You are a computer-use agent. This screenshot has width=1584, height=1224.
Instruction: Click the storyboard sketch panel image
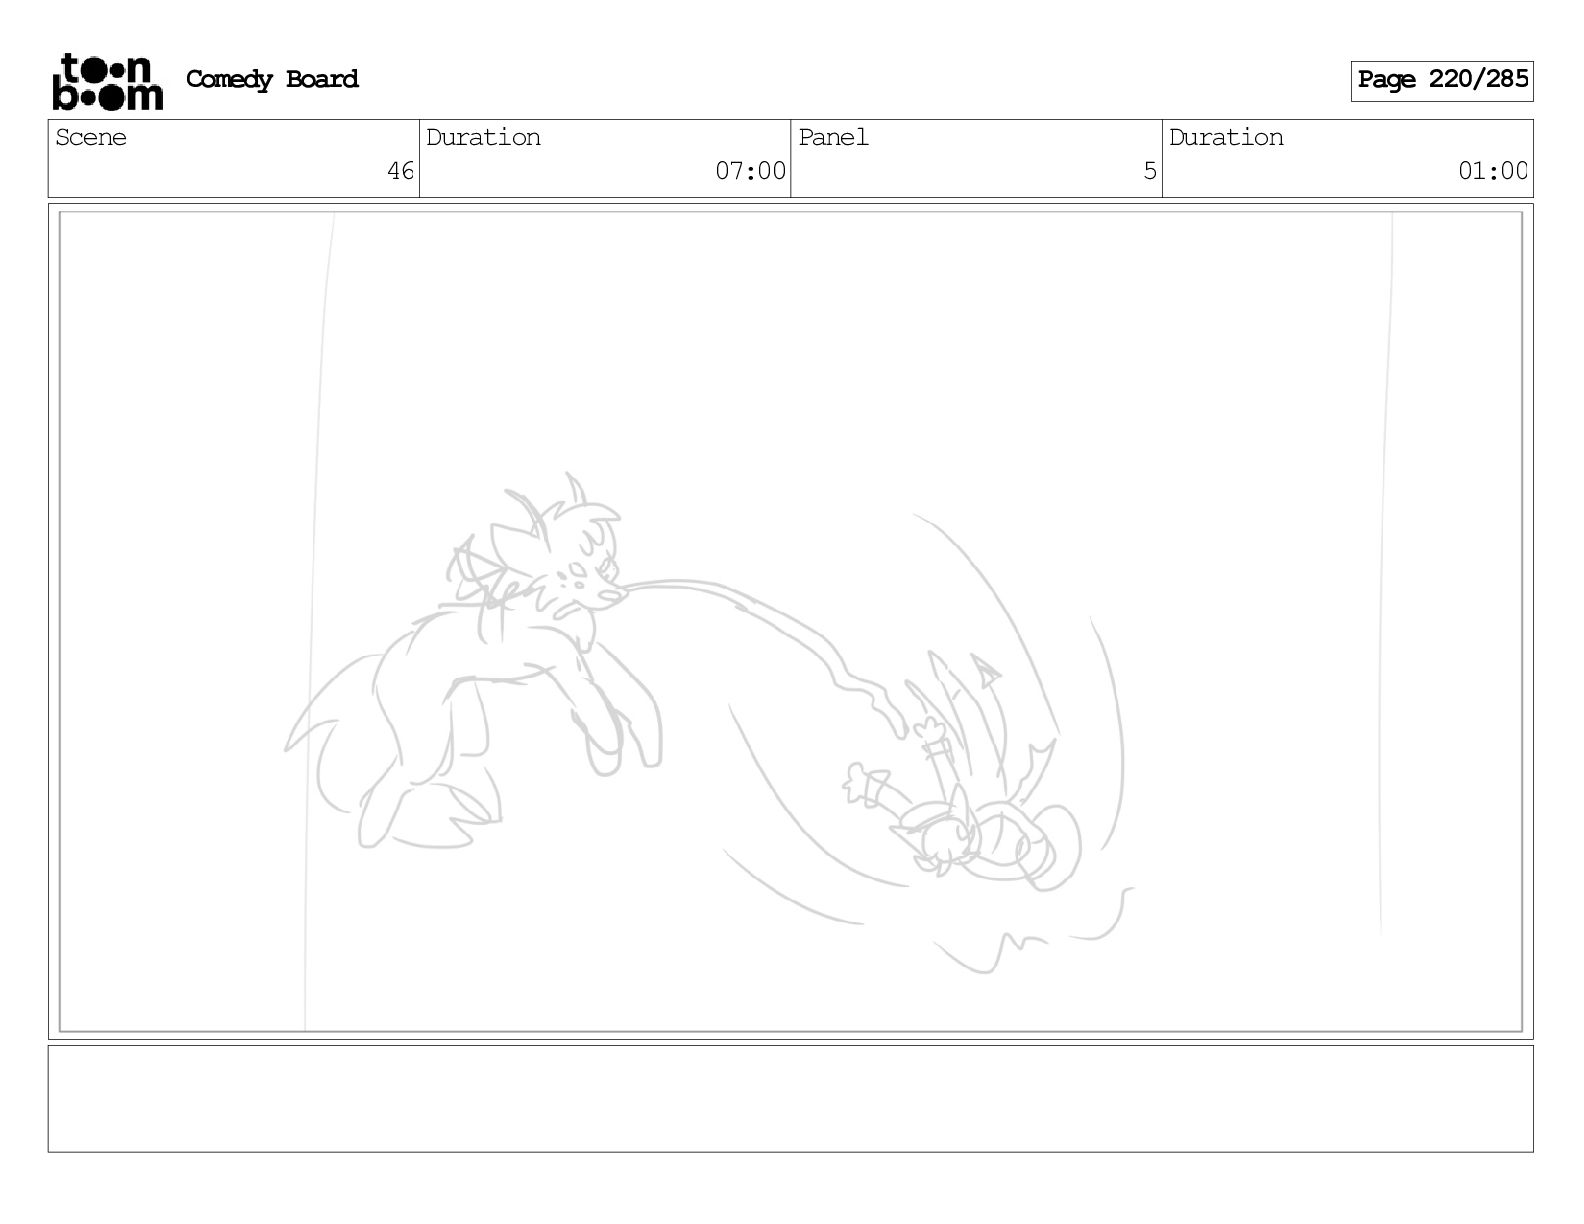[x=790, y=621]
